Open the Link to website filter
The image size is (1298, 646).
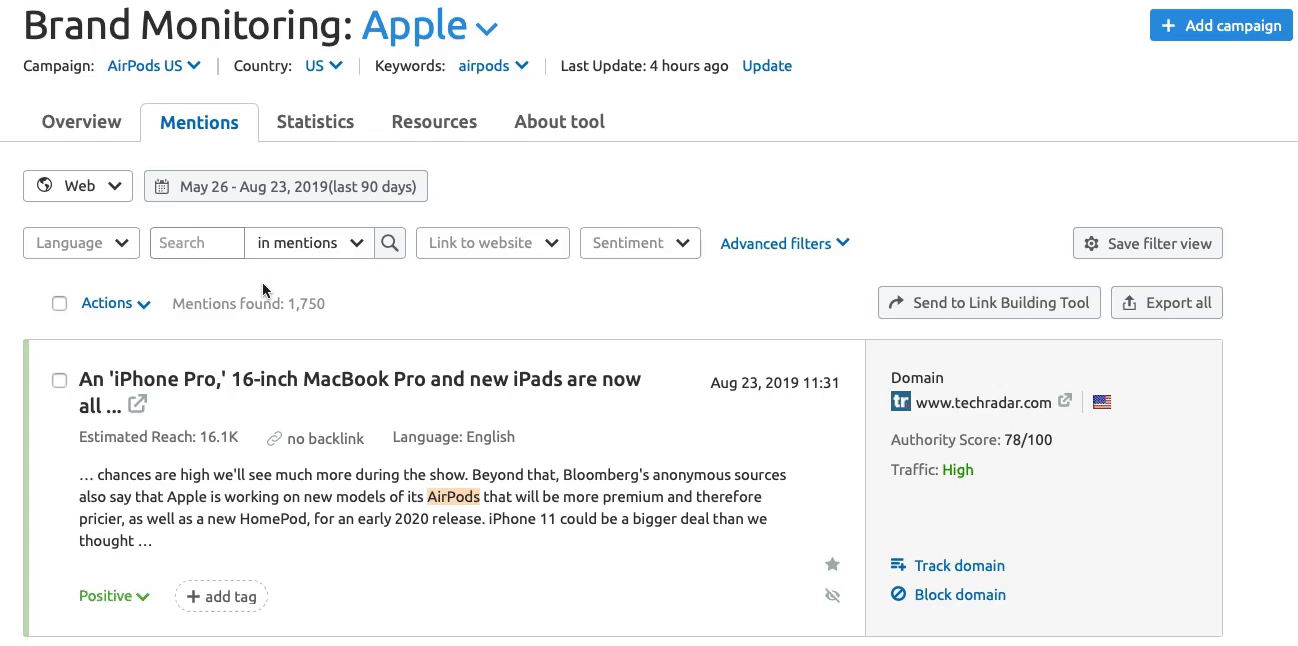pyautogui.click(x=493, y=243)
